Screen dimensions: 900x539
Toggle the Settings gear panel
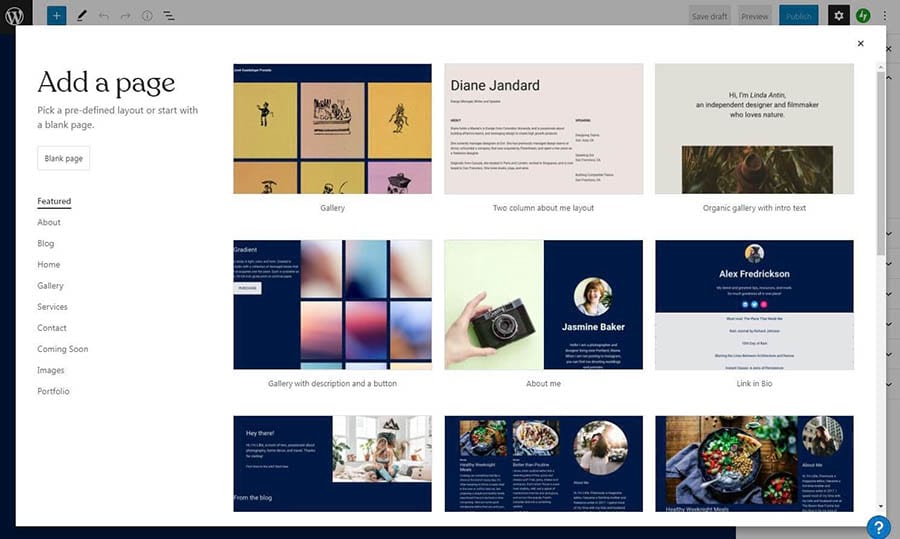tap(839, 16)
